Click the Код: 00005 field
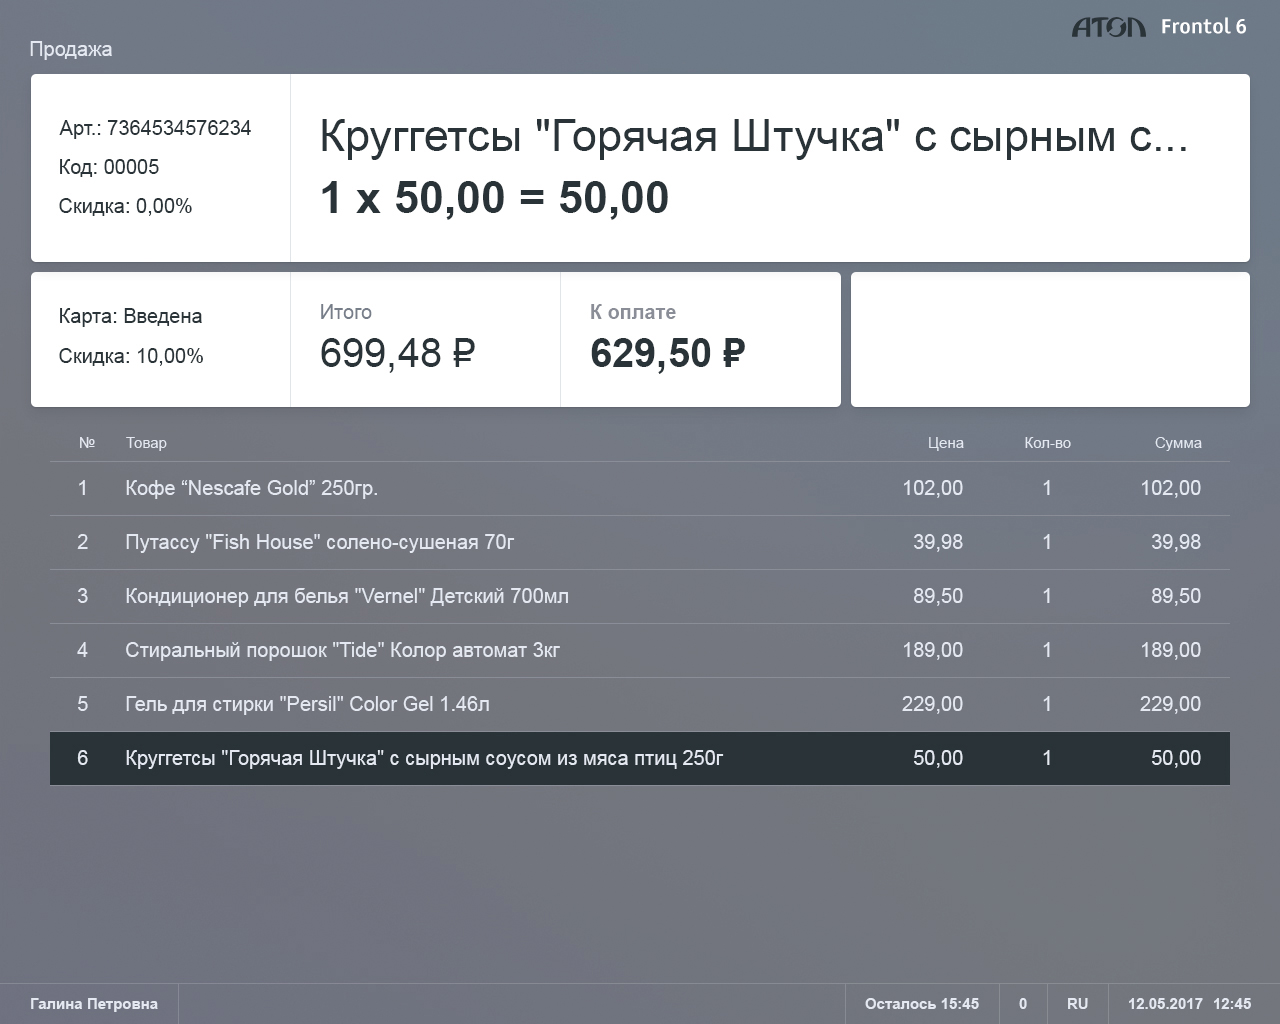 coord(109,167)
